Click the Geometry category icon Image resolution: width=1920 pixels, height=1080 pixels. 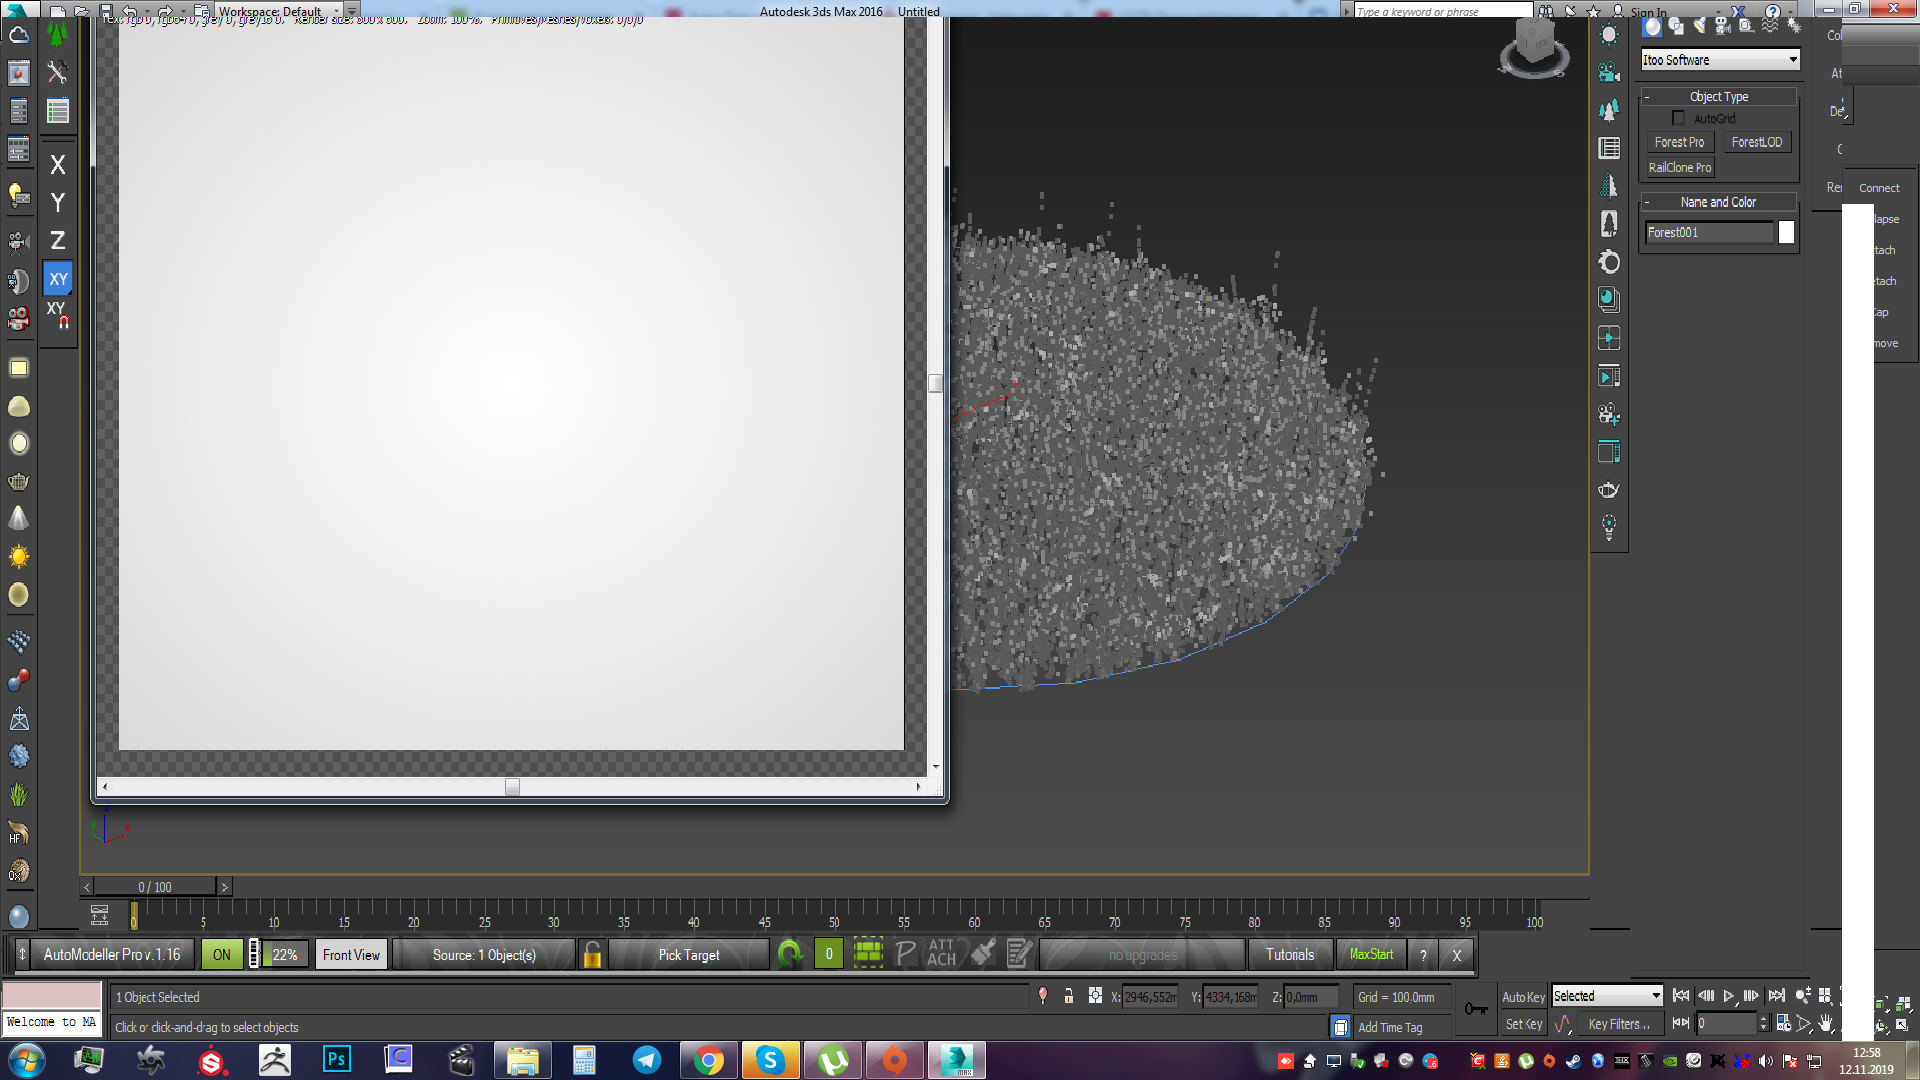[1652, 27]
